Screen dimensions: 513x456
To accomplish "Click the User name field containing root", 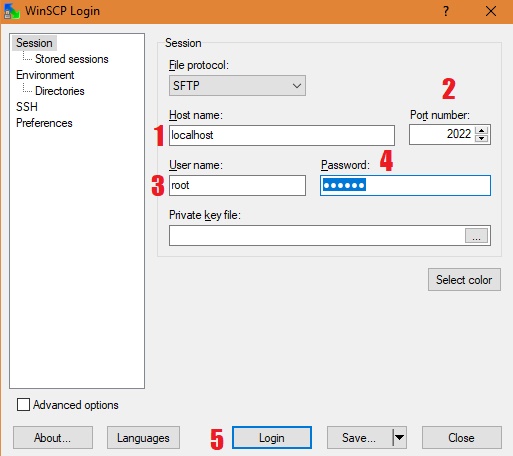I will pos(237,185).
